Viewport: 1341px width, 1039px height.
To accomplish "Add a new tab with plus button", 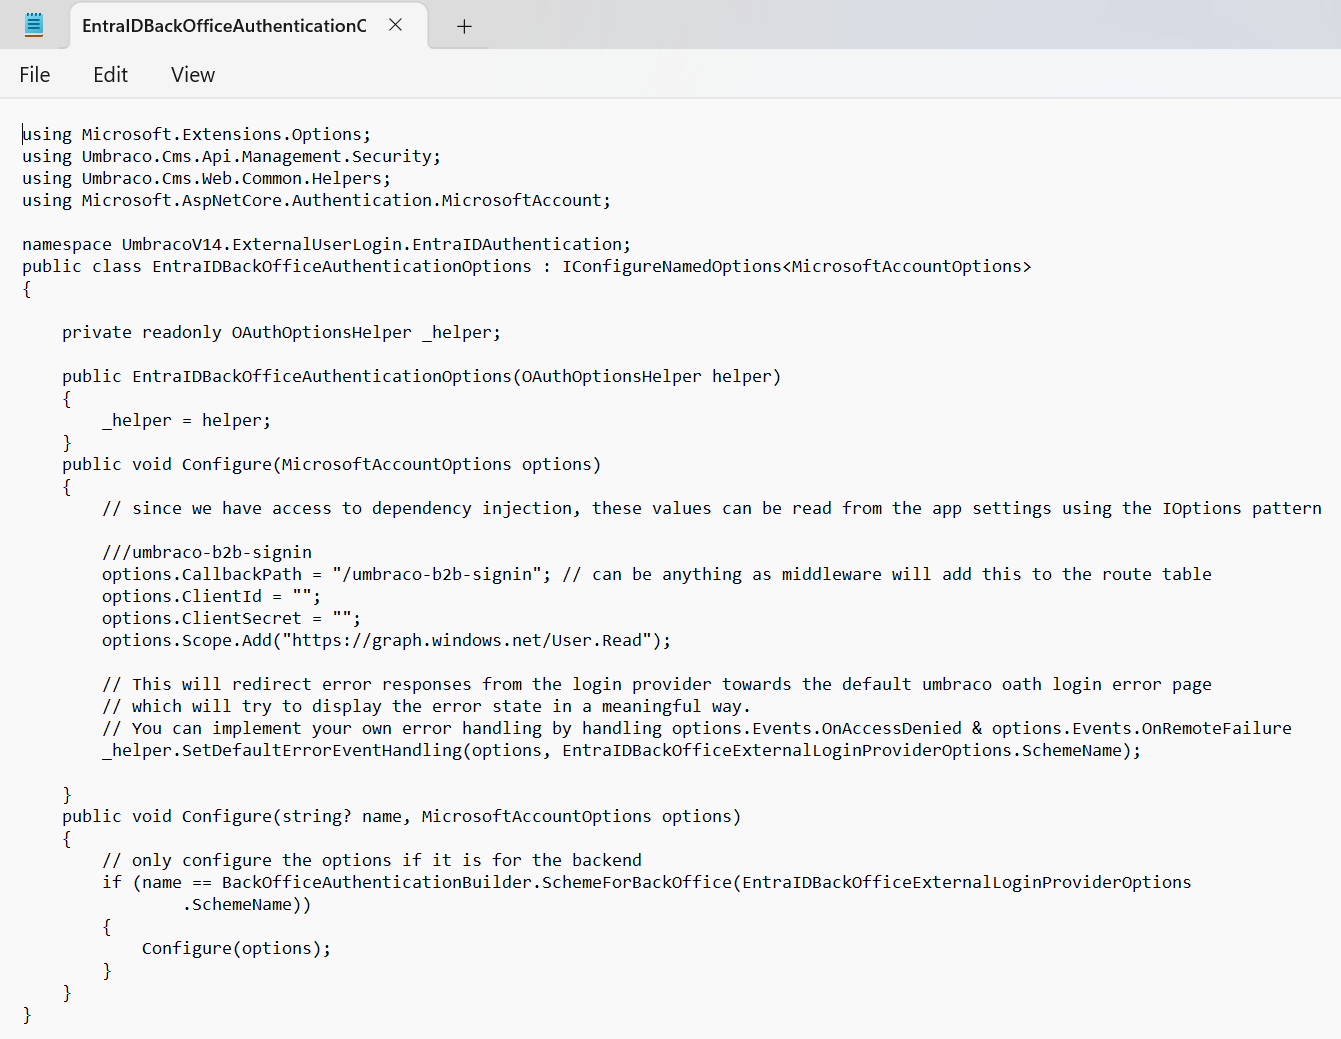I will (464, 26).
